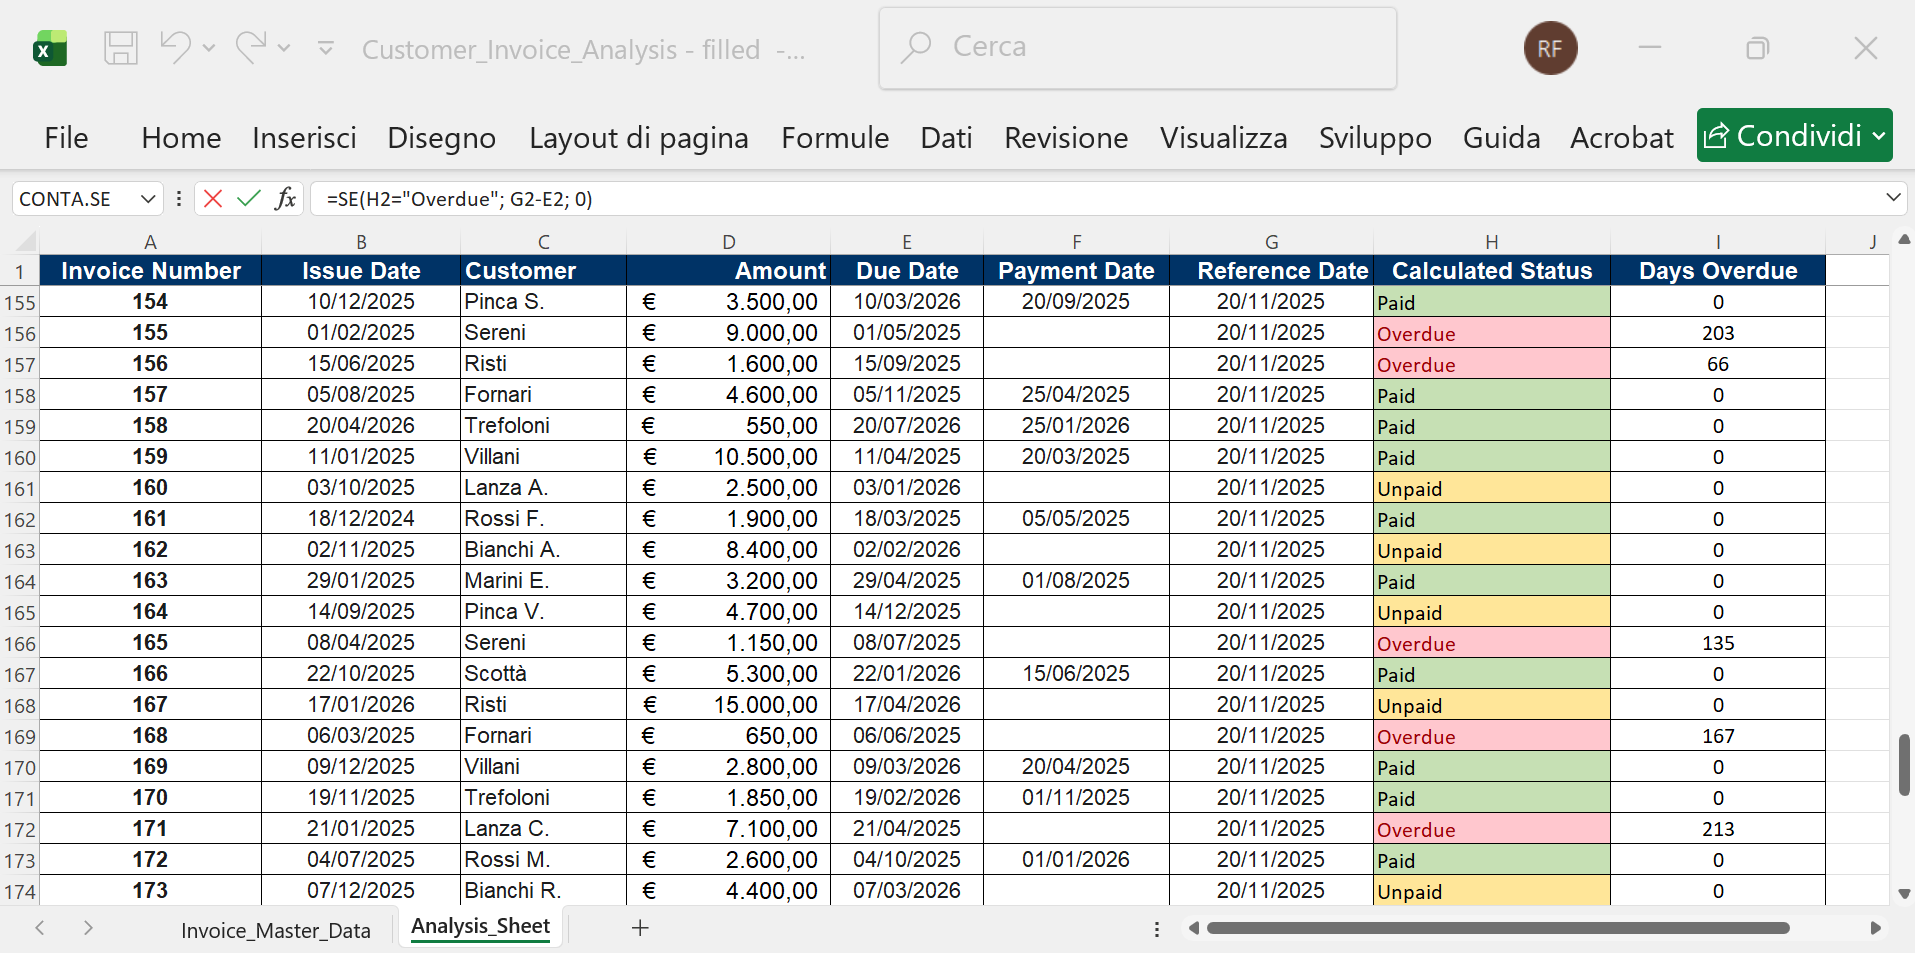Cancel formula entry with the red X icon
This screenshot has width=1915, height=954.
[212, 198]
